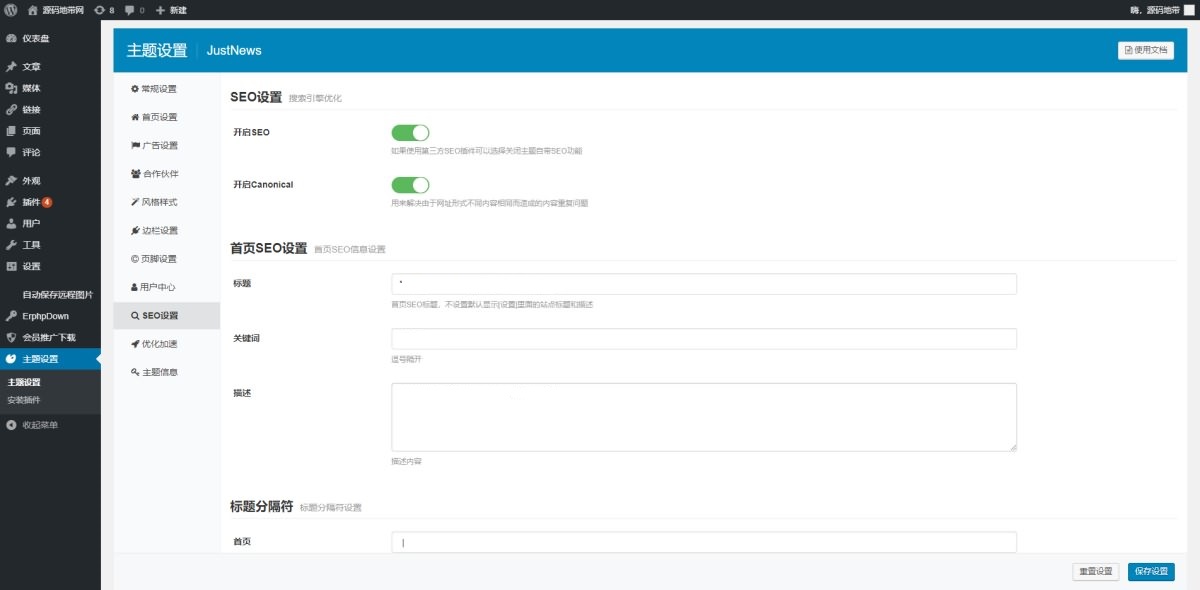Image resolution: width=1200 pixels, height=590 pixels.
Task: Click the WordPress logo in admin bar
Action: [9, 9]
